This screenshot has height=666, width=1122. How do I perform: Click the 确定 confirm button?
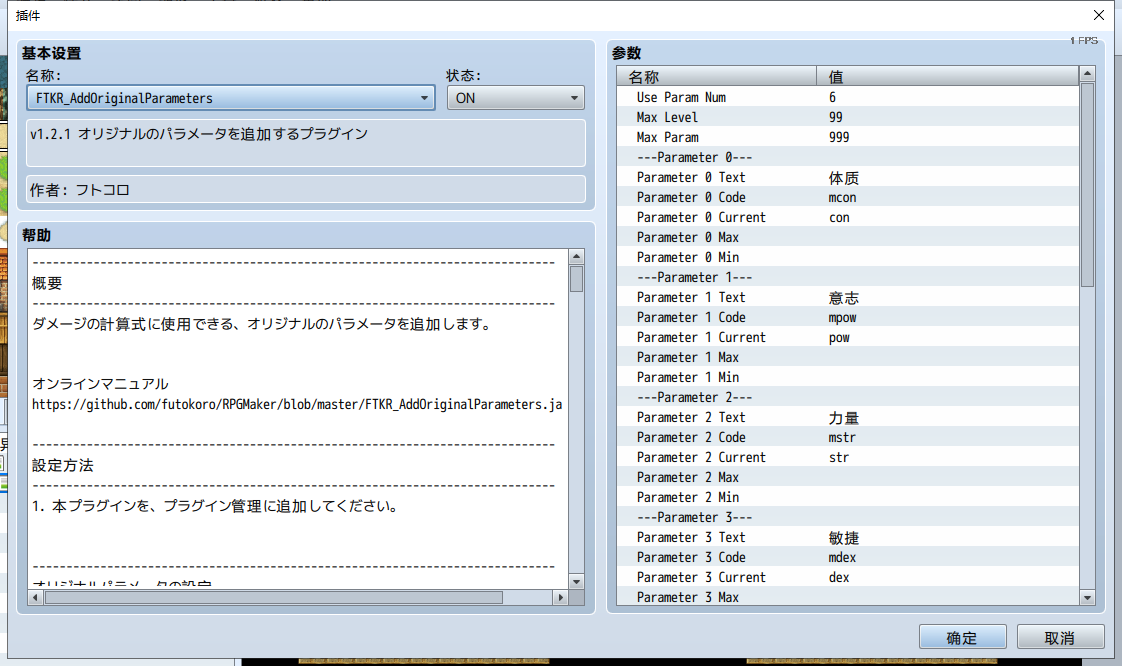pyautogui.click(x=962, y=637)
